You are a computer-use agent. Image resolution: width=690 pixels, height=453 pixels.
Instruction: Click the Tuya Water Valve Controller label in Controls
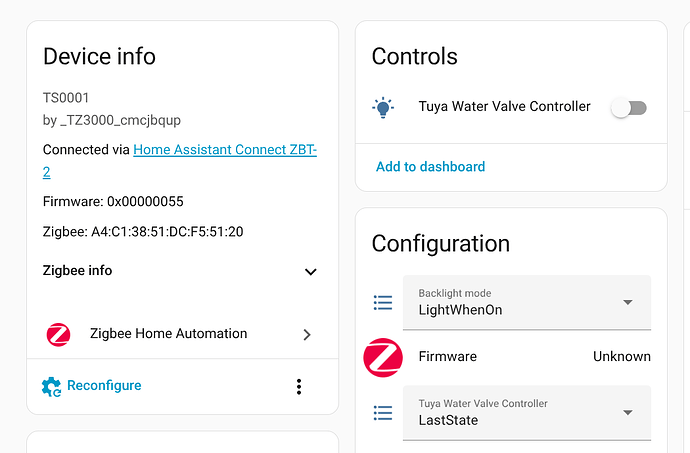click(x=504, y=107)
